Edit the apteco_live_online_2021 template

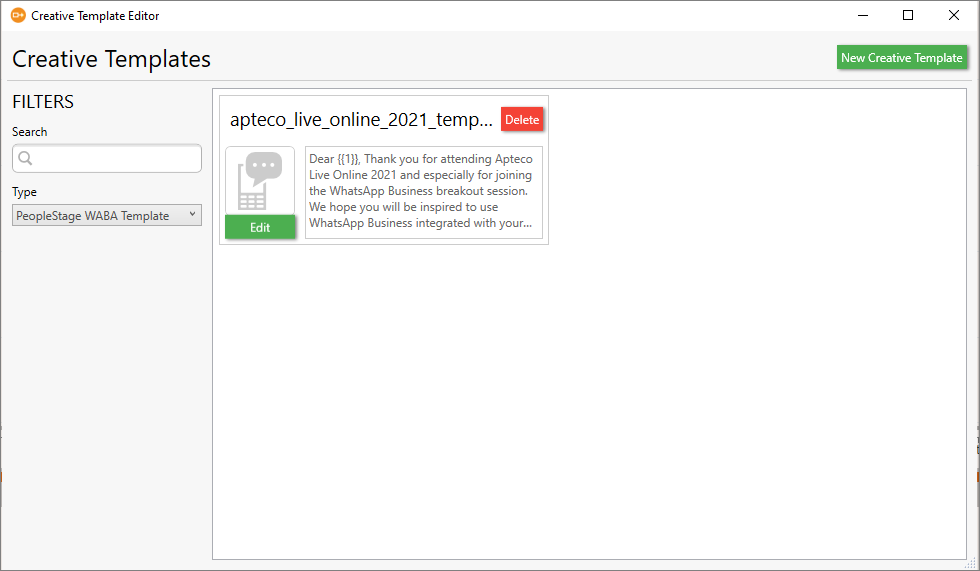click(x=260, y=227)
